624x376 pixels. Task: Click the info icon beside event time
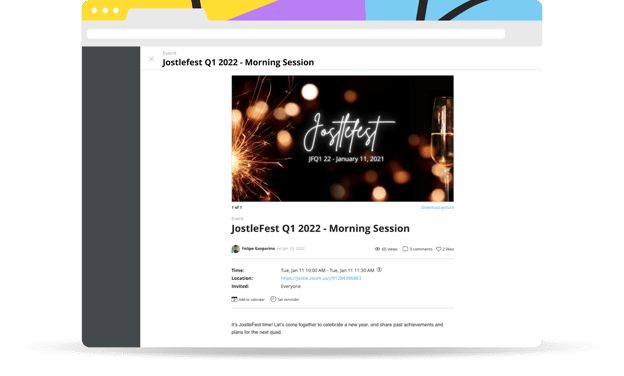[x=379, y=270]
